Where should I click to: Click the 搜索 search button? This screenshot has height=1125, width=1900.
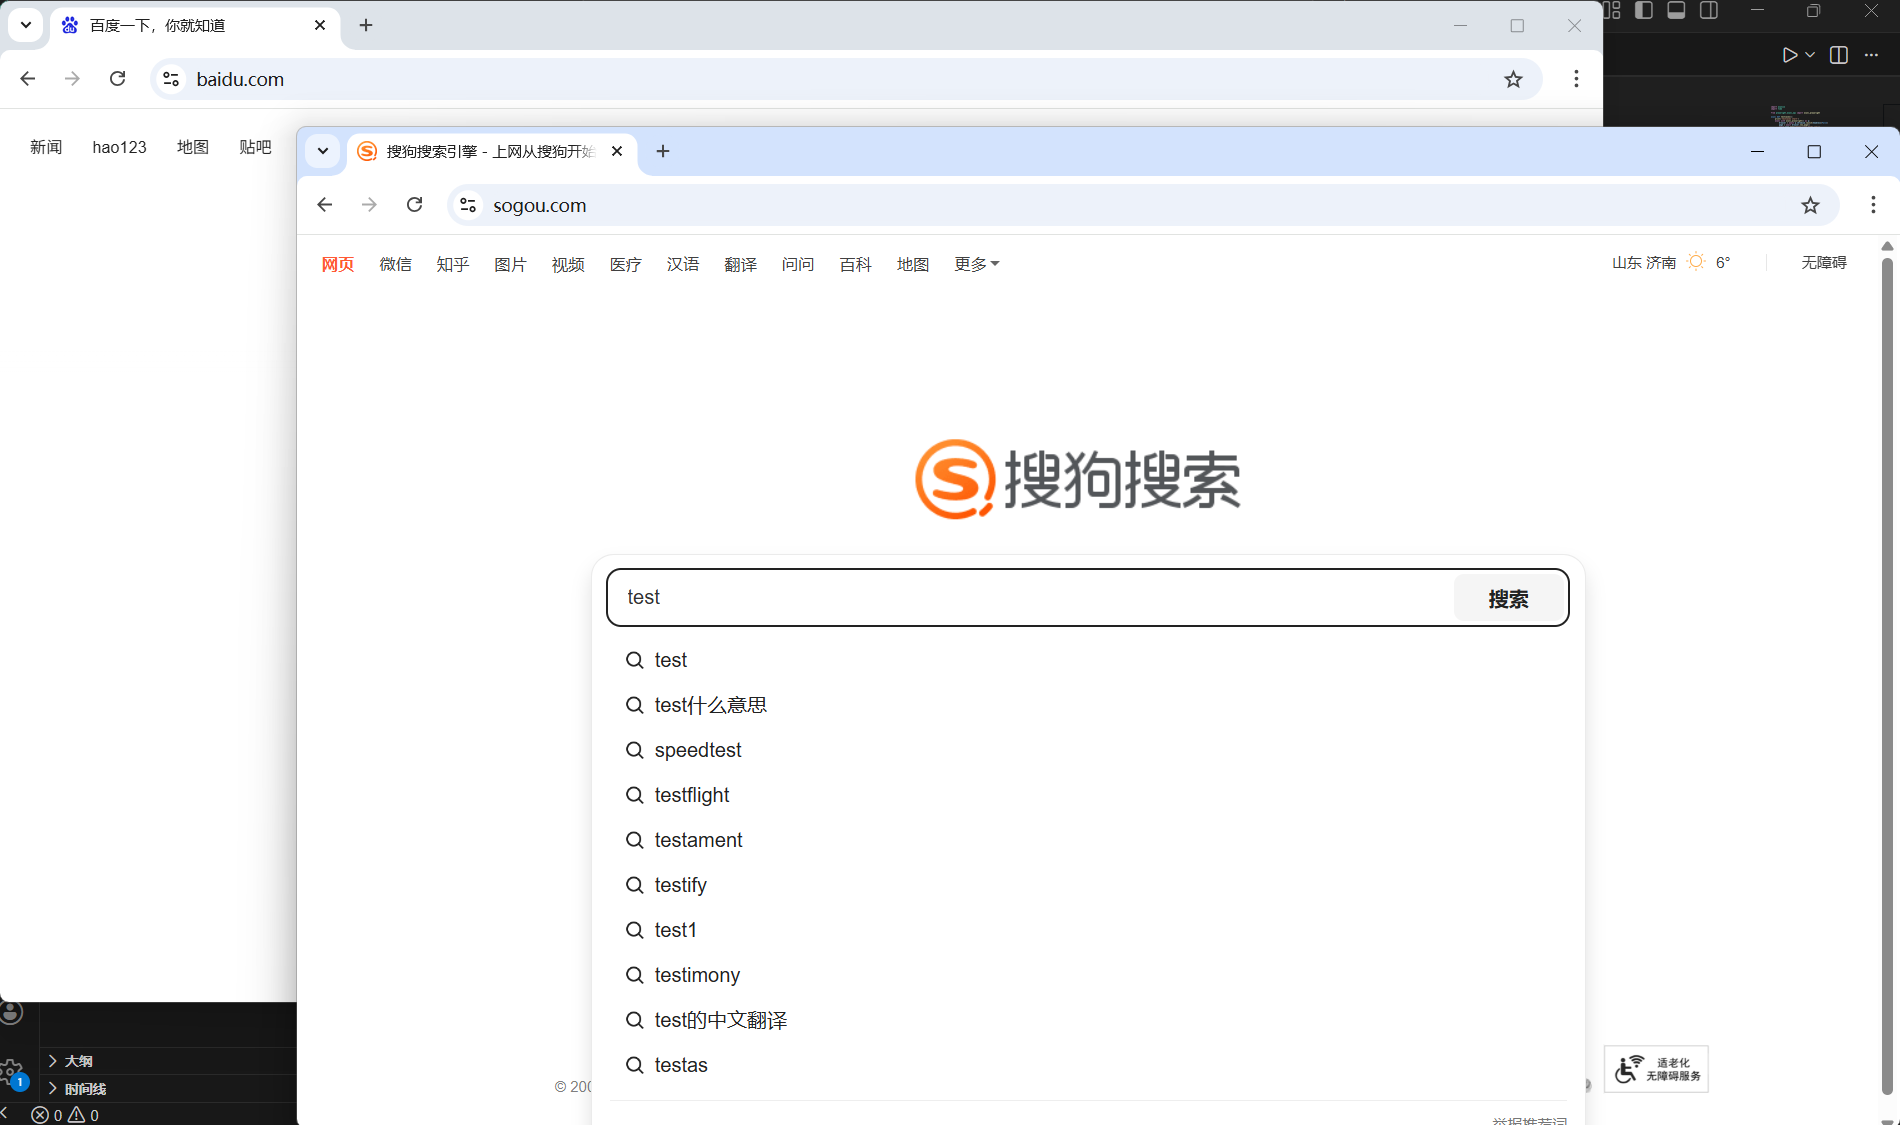(1508, 598)
